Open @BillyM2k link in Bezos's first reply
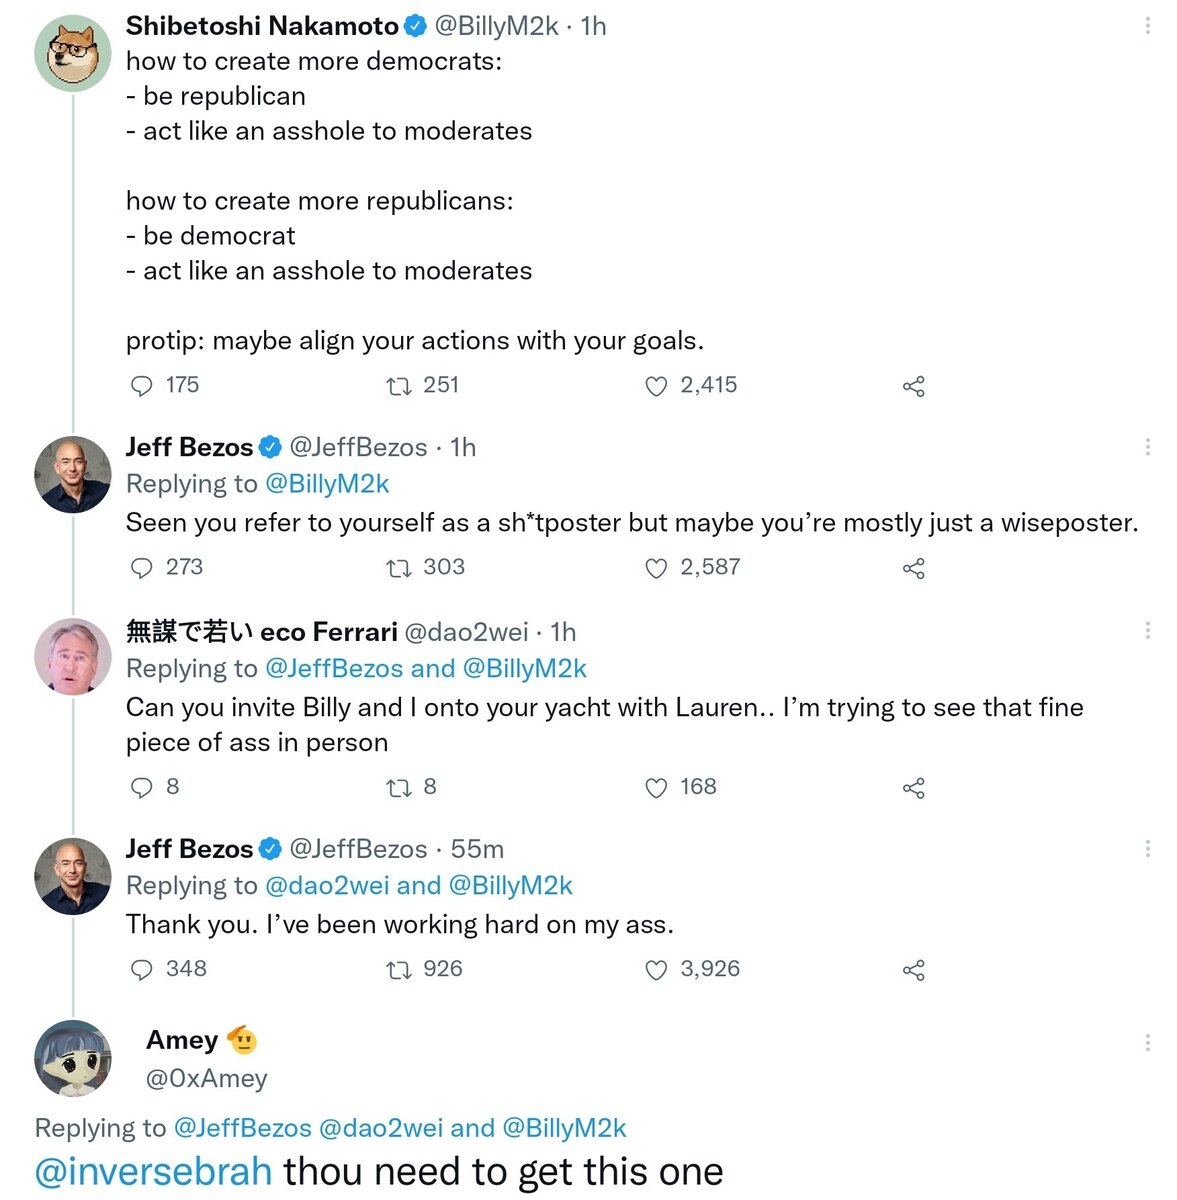The image size is (1177, 1200). pos(327,484)
